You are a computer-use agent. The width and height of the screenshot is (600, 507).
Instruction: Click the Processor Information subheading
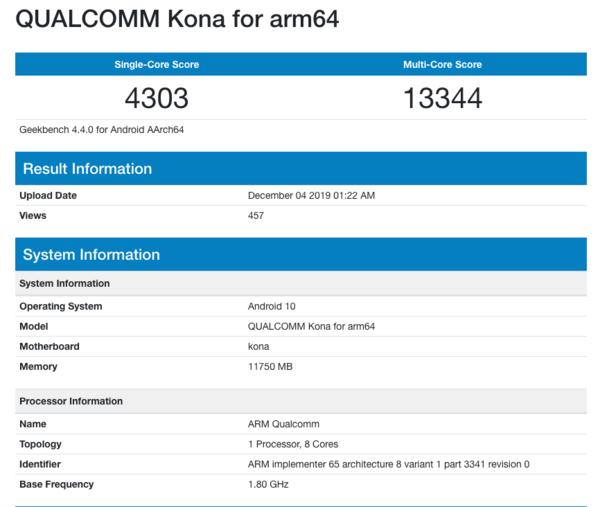pyautogui.click(x=71, y=401)
